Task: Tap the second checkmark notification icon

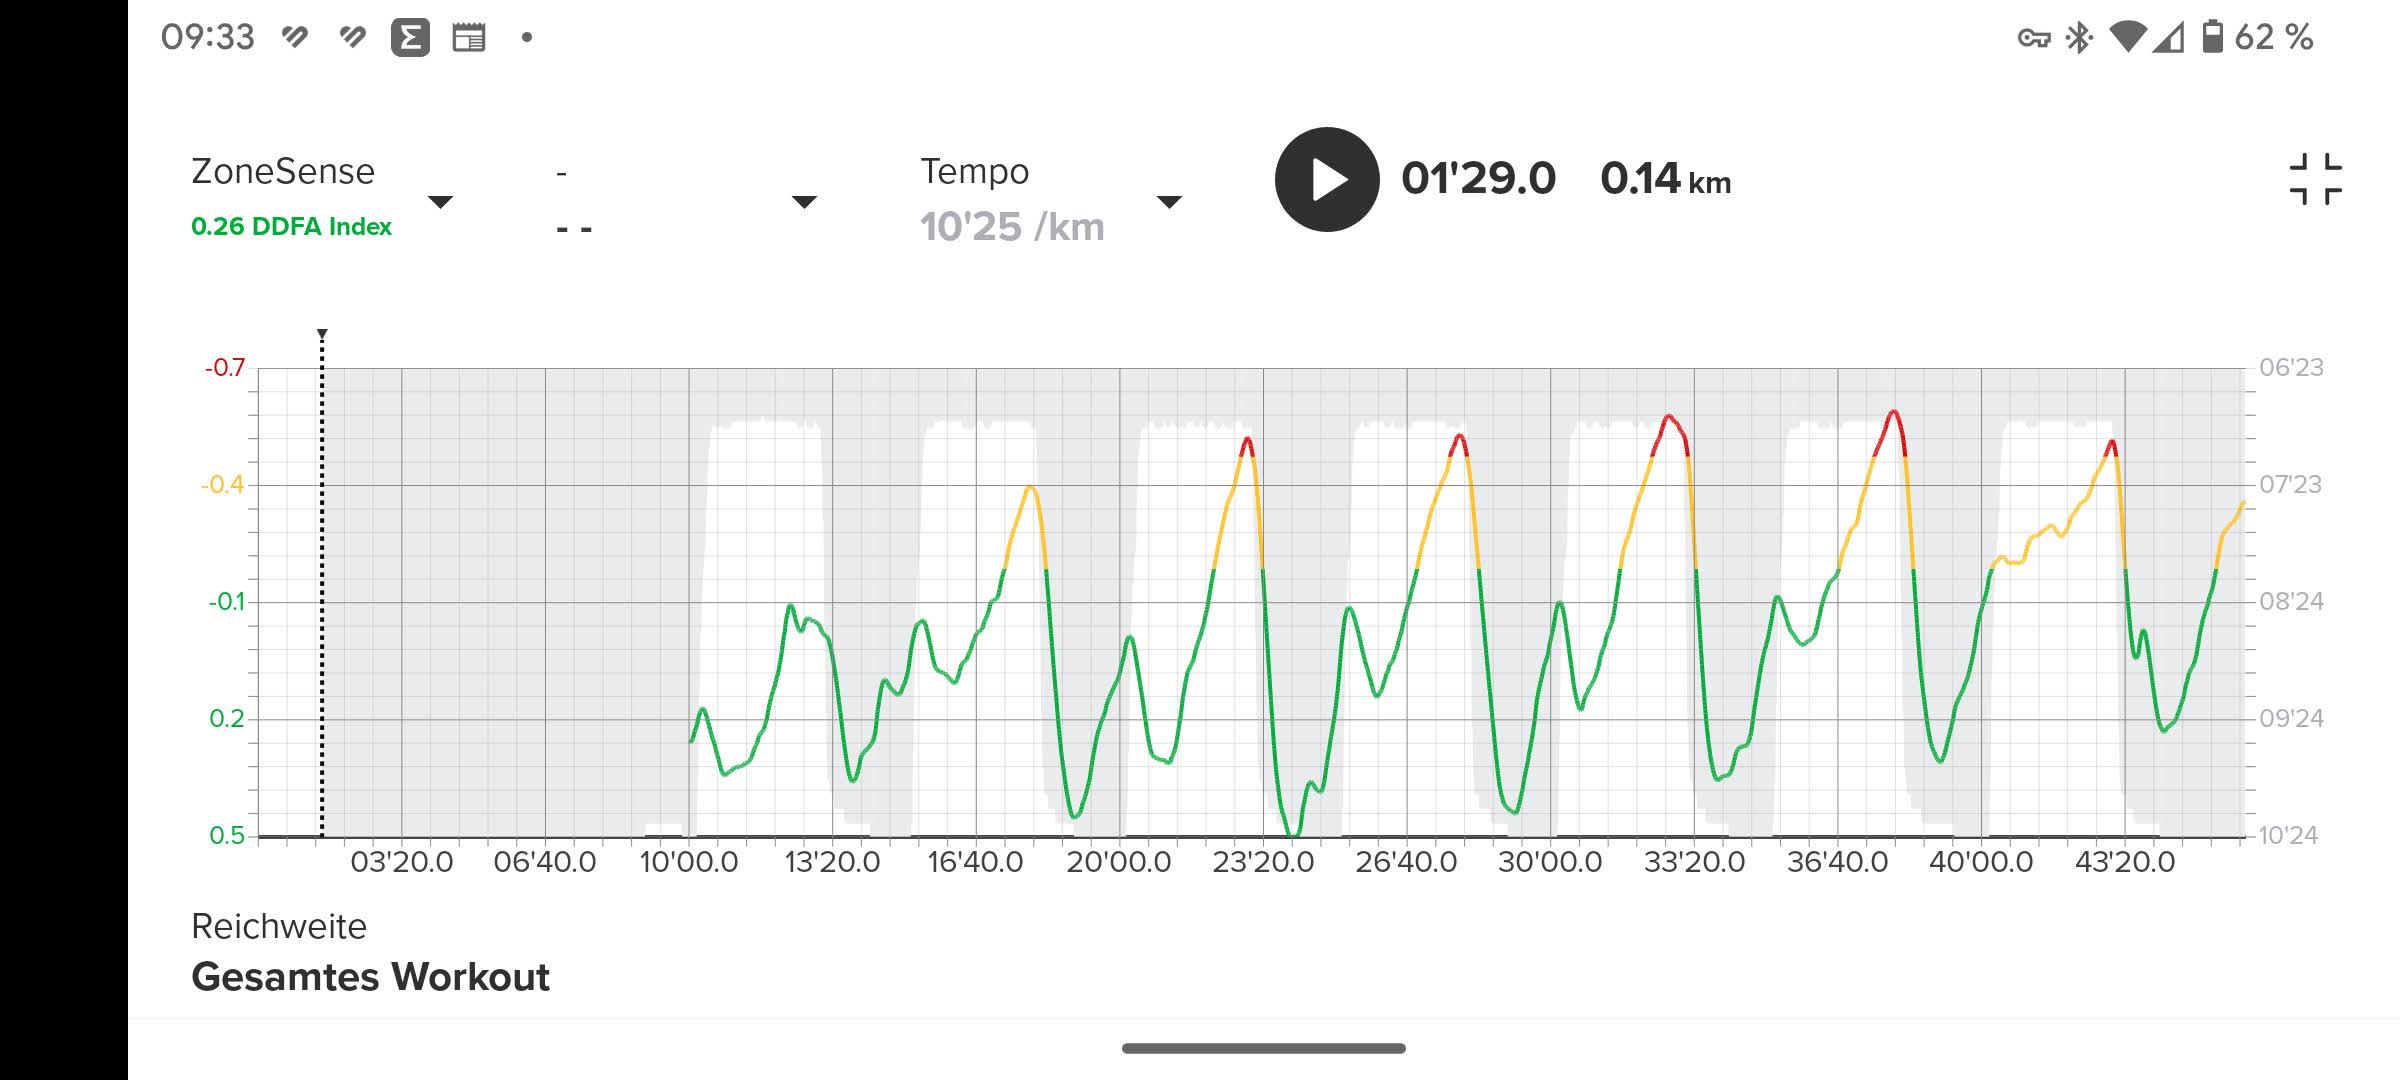Action: pyautogui.click(x=352, y=38)
